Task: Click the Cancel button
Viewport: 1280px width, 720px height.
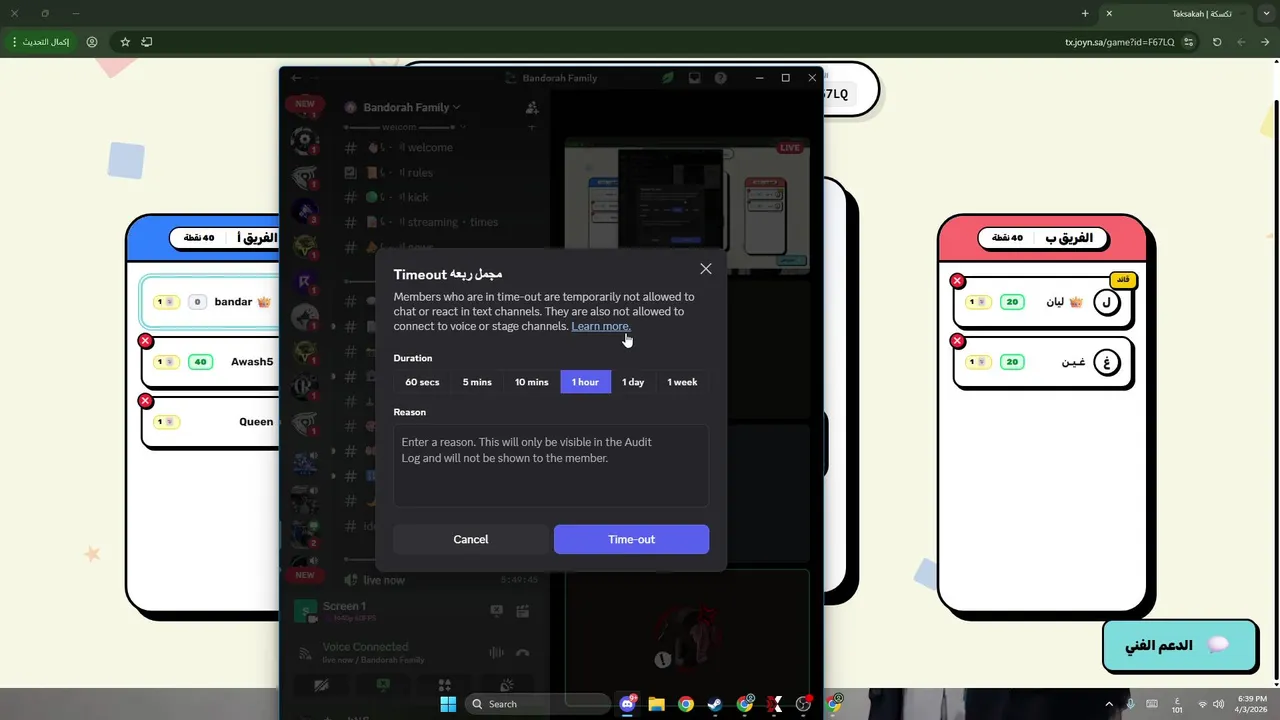Action: (471, 539)
